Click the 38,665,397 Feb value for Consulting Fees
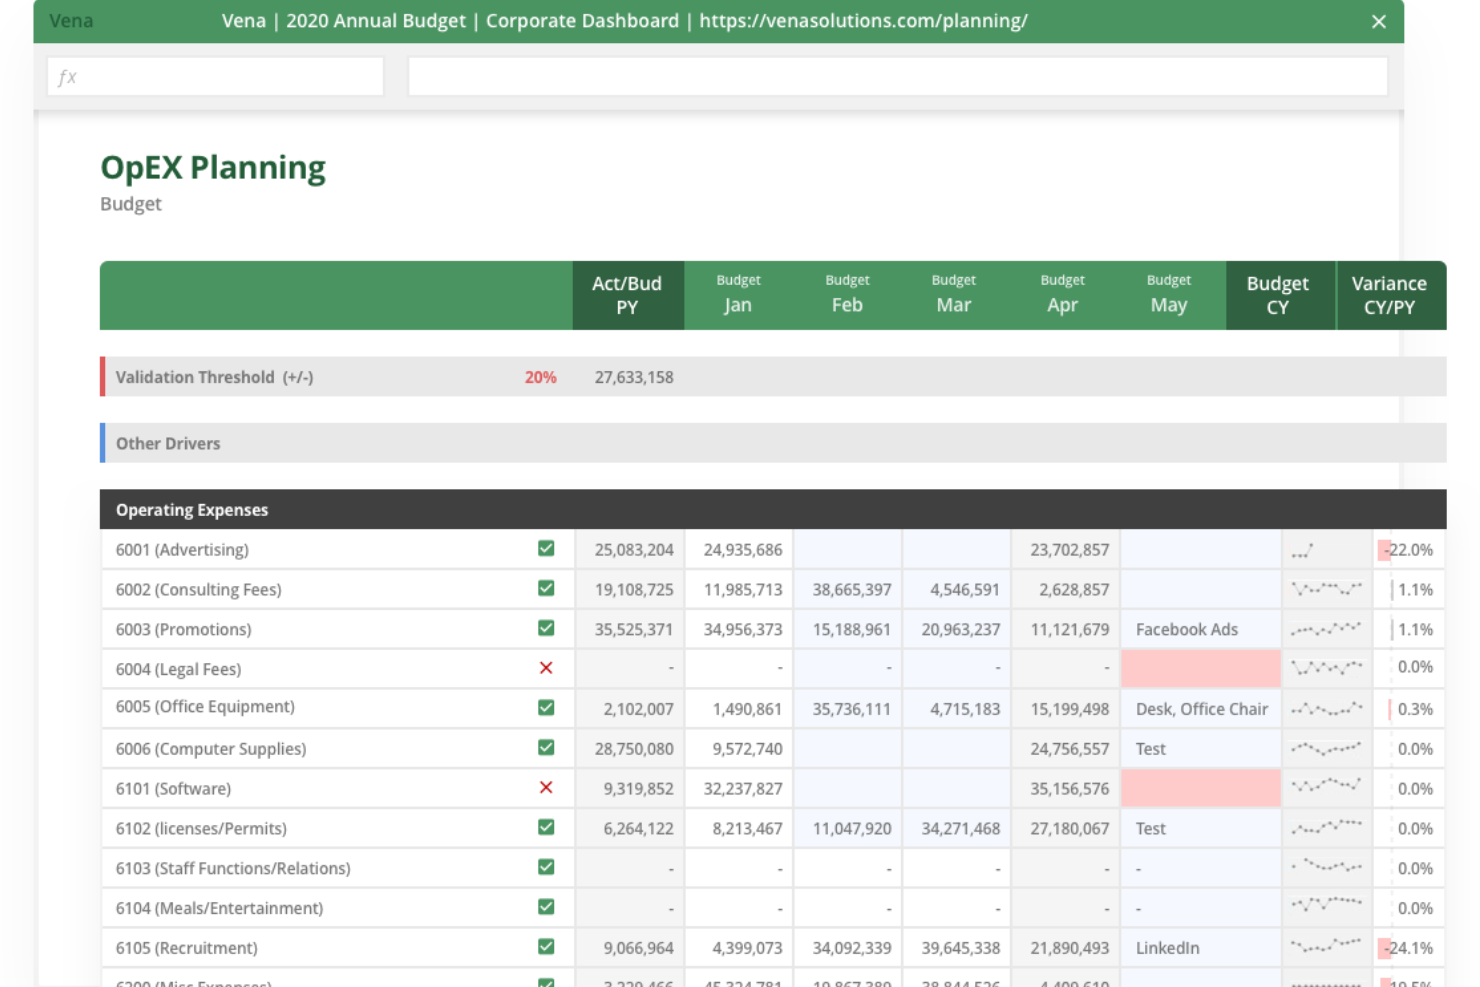 [852, 589]
